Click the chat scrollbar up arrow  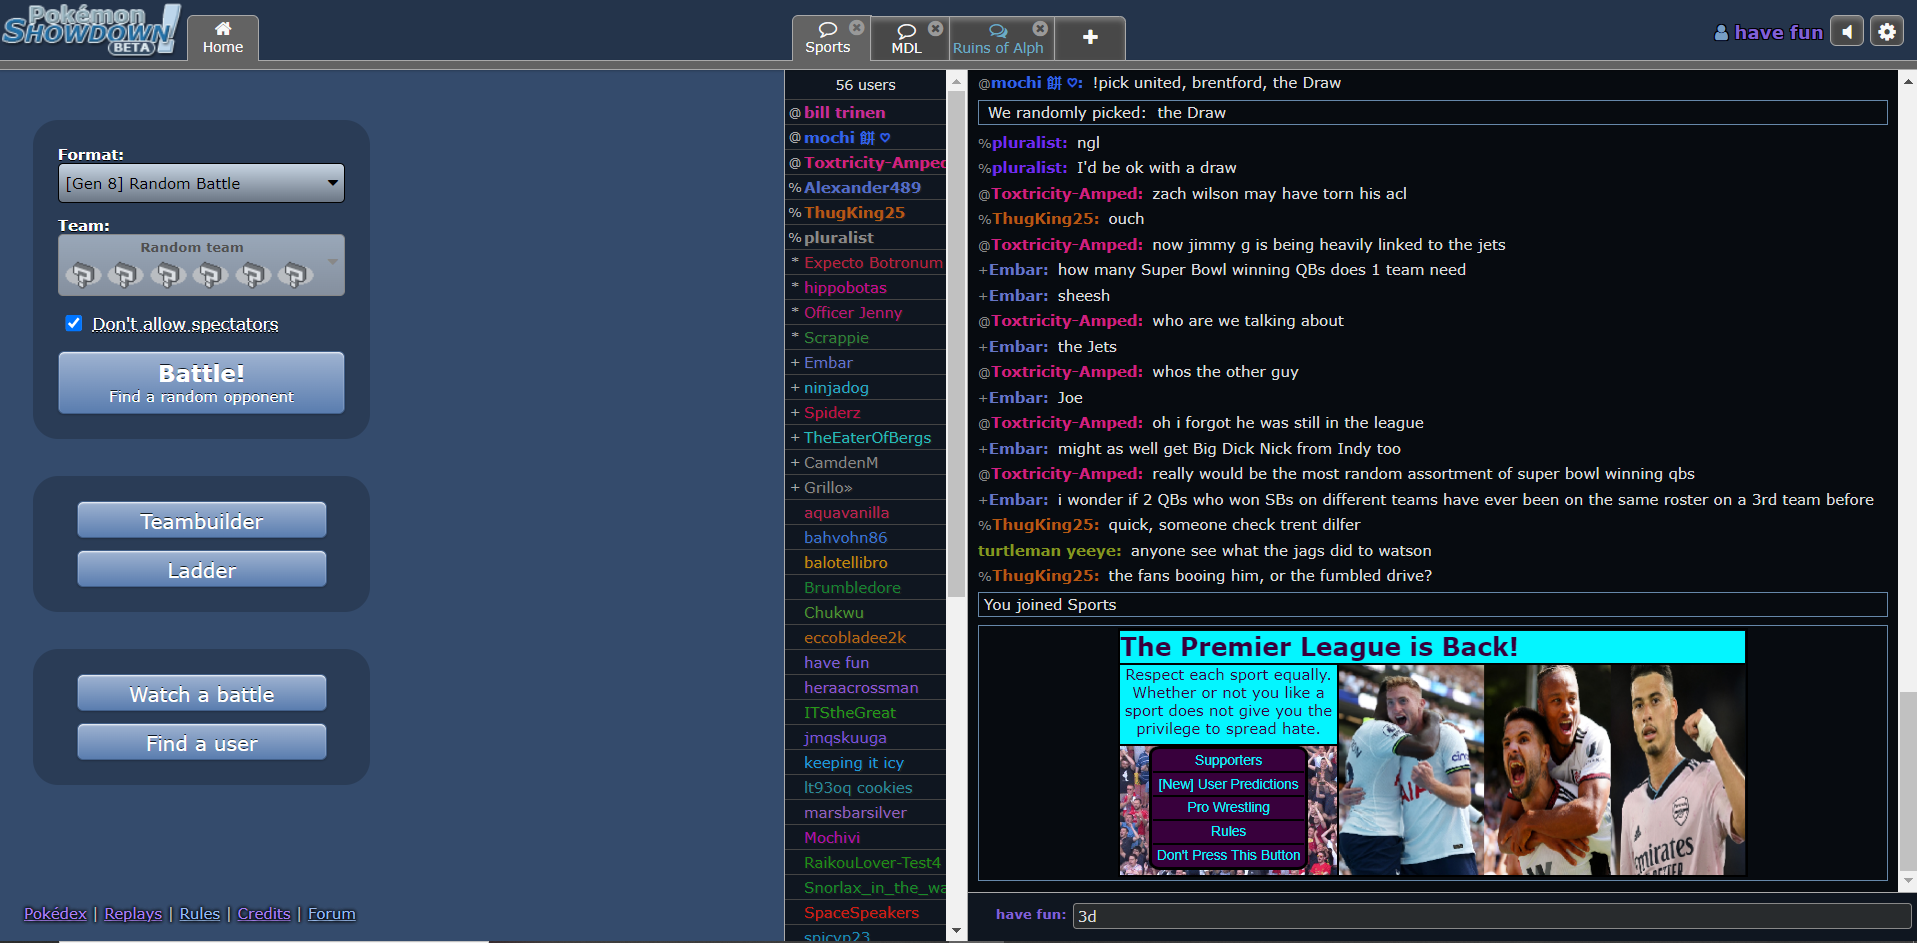coord(1908,81)
